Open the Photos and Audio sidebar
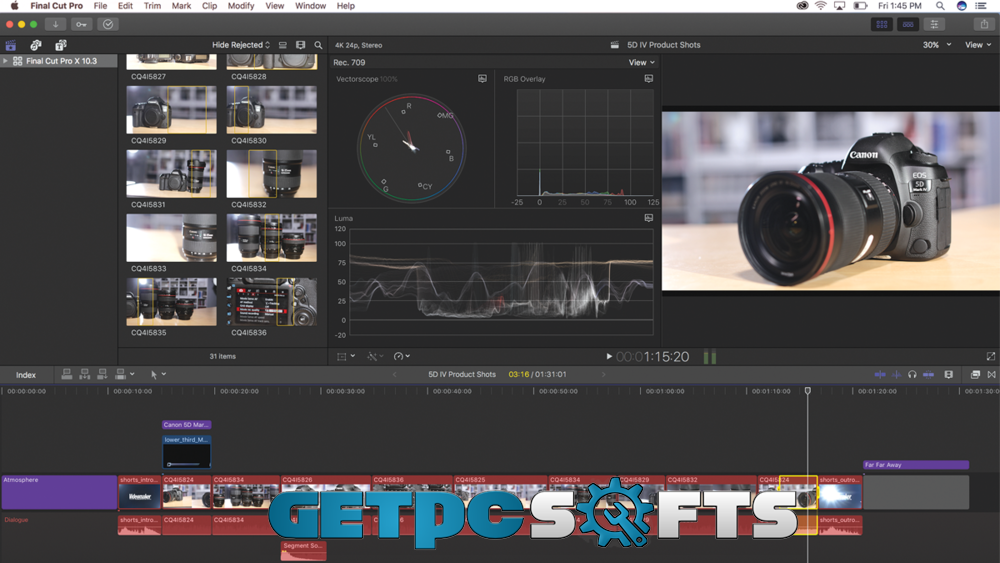Screen dimensions: 1000x563 coord(36,45)
